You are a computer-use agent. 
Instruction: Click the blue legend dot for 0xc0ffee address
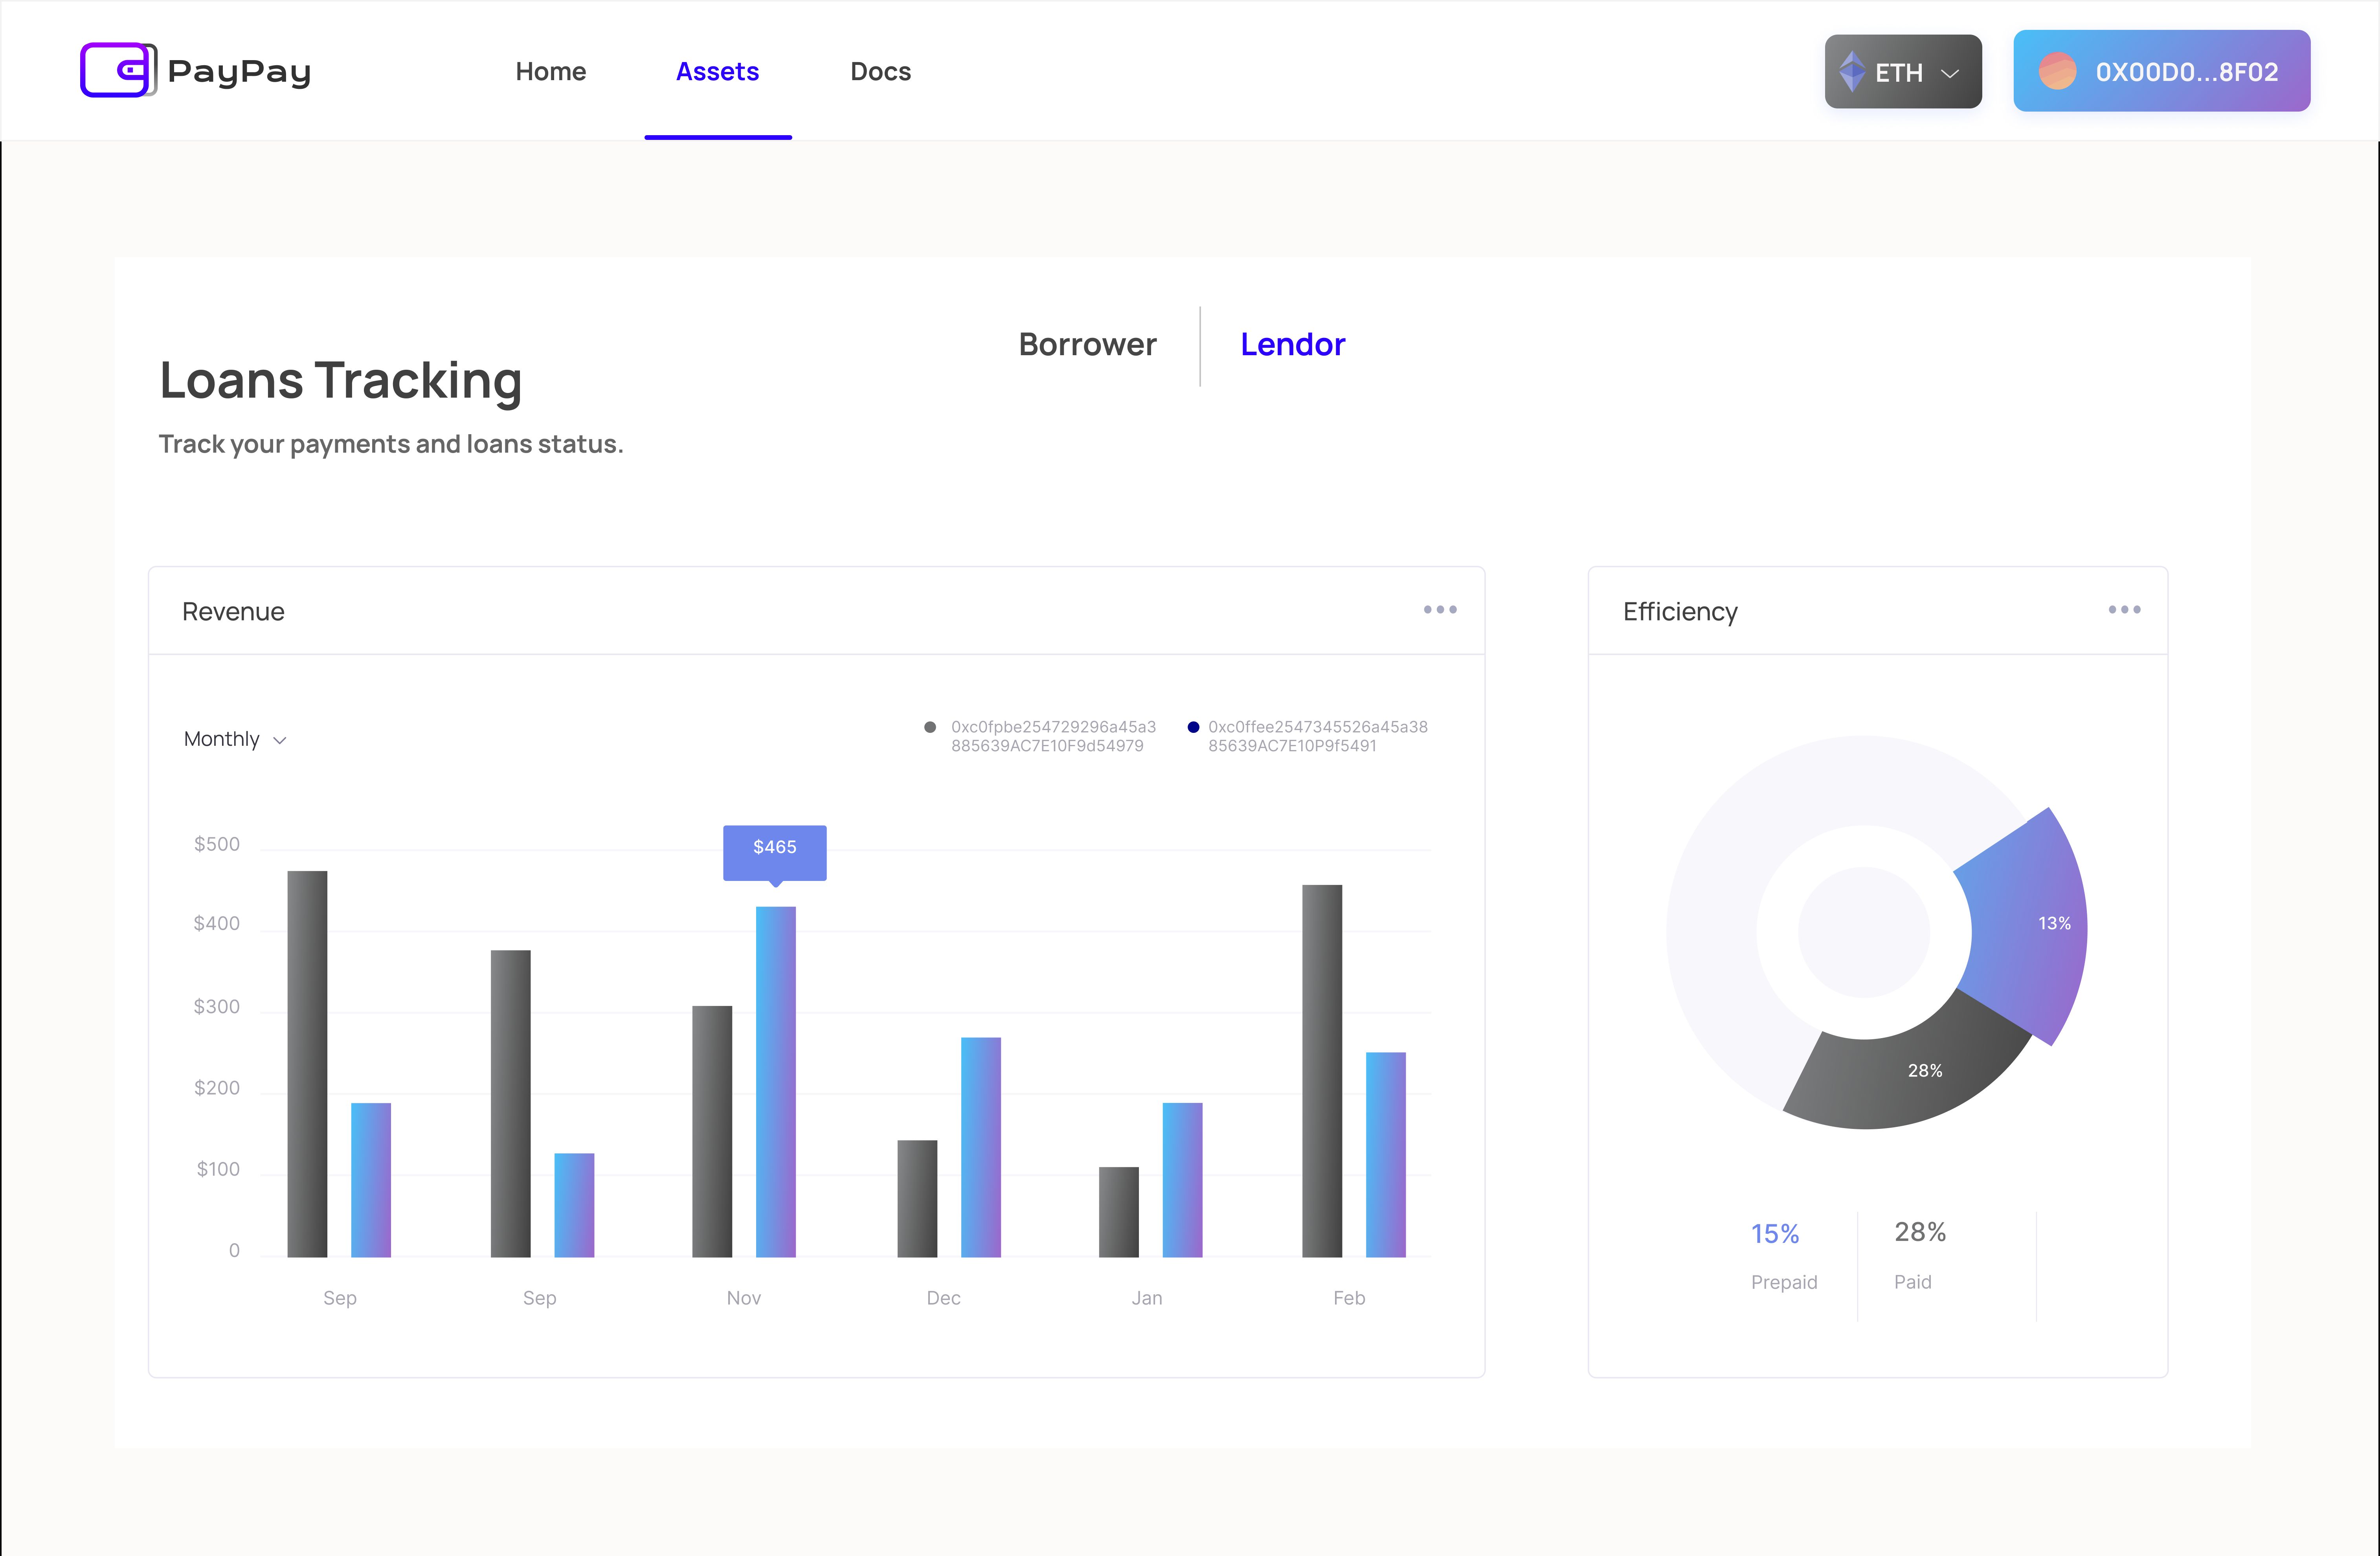1193,727
